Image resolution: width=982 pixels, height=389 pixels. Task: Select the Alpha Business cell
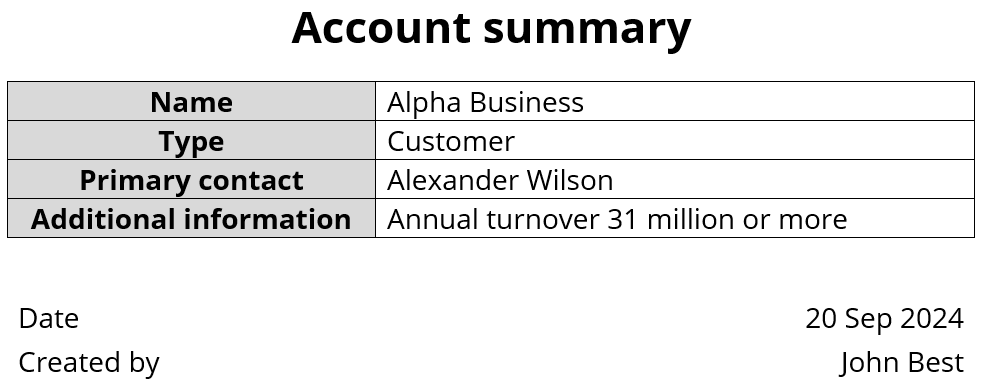[674, 101]
